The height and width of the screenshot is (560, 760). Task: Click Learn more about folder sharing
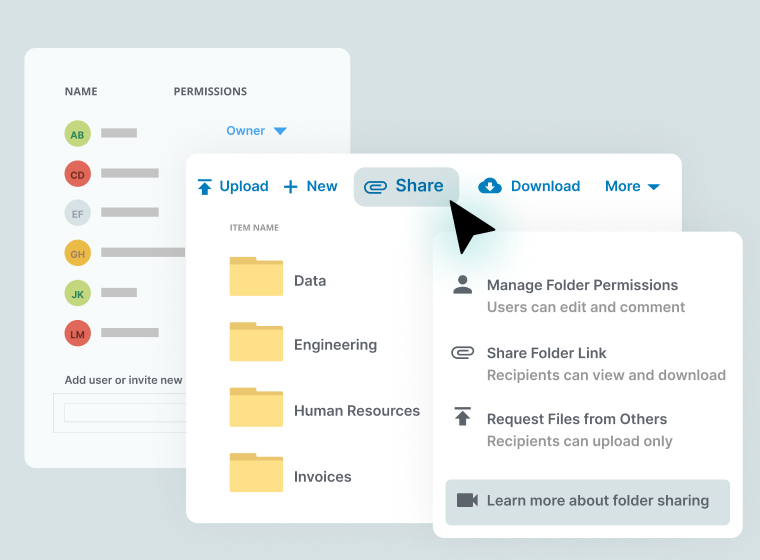(597, 501)
